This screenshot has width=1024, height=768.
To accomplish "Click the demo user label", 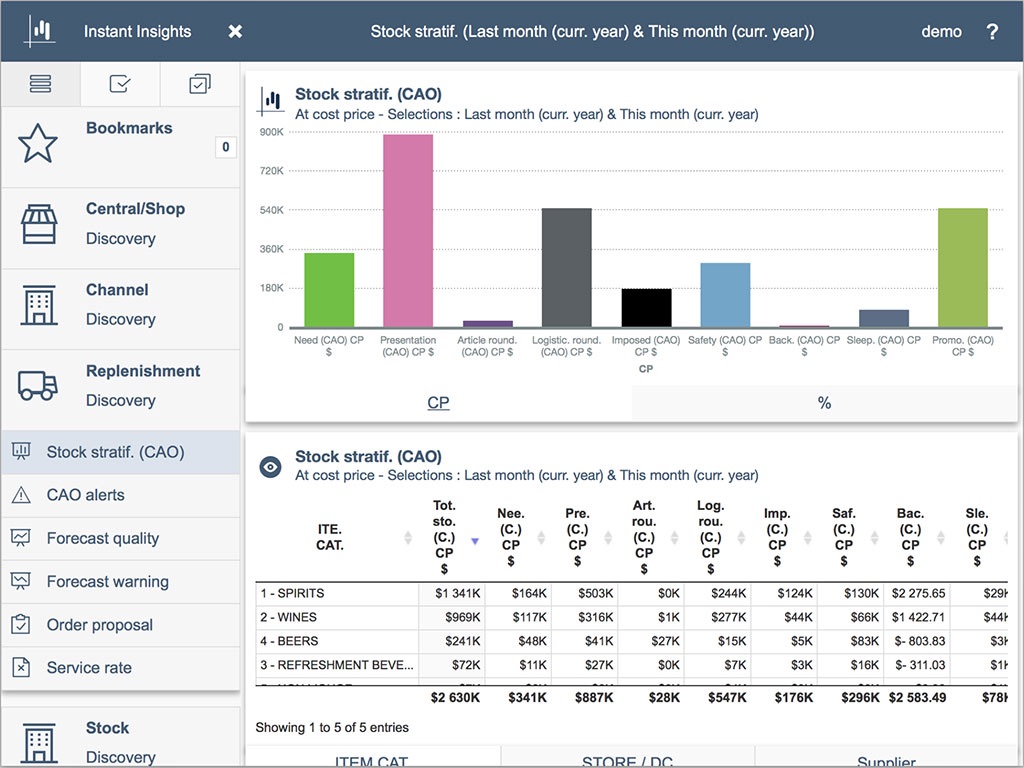I will point(941,32).
